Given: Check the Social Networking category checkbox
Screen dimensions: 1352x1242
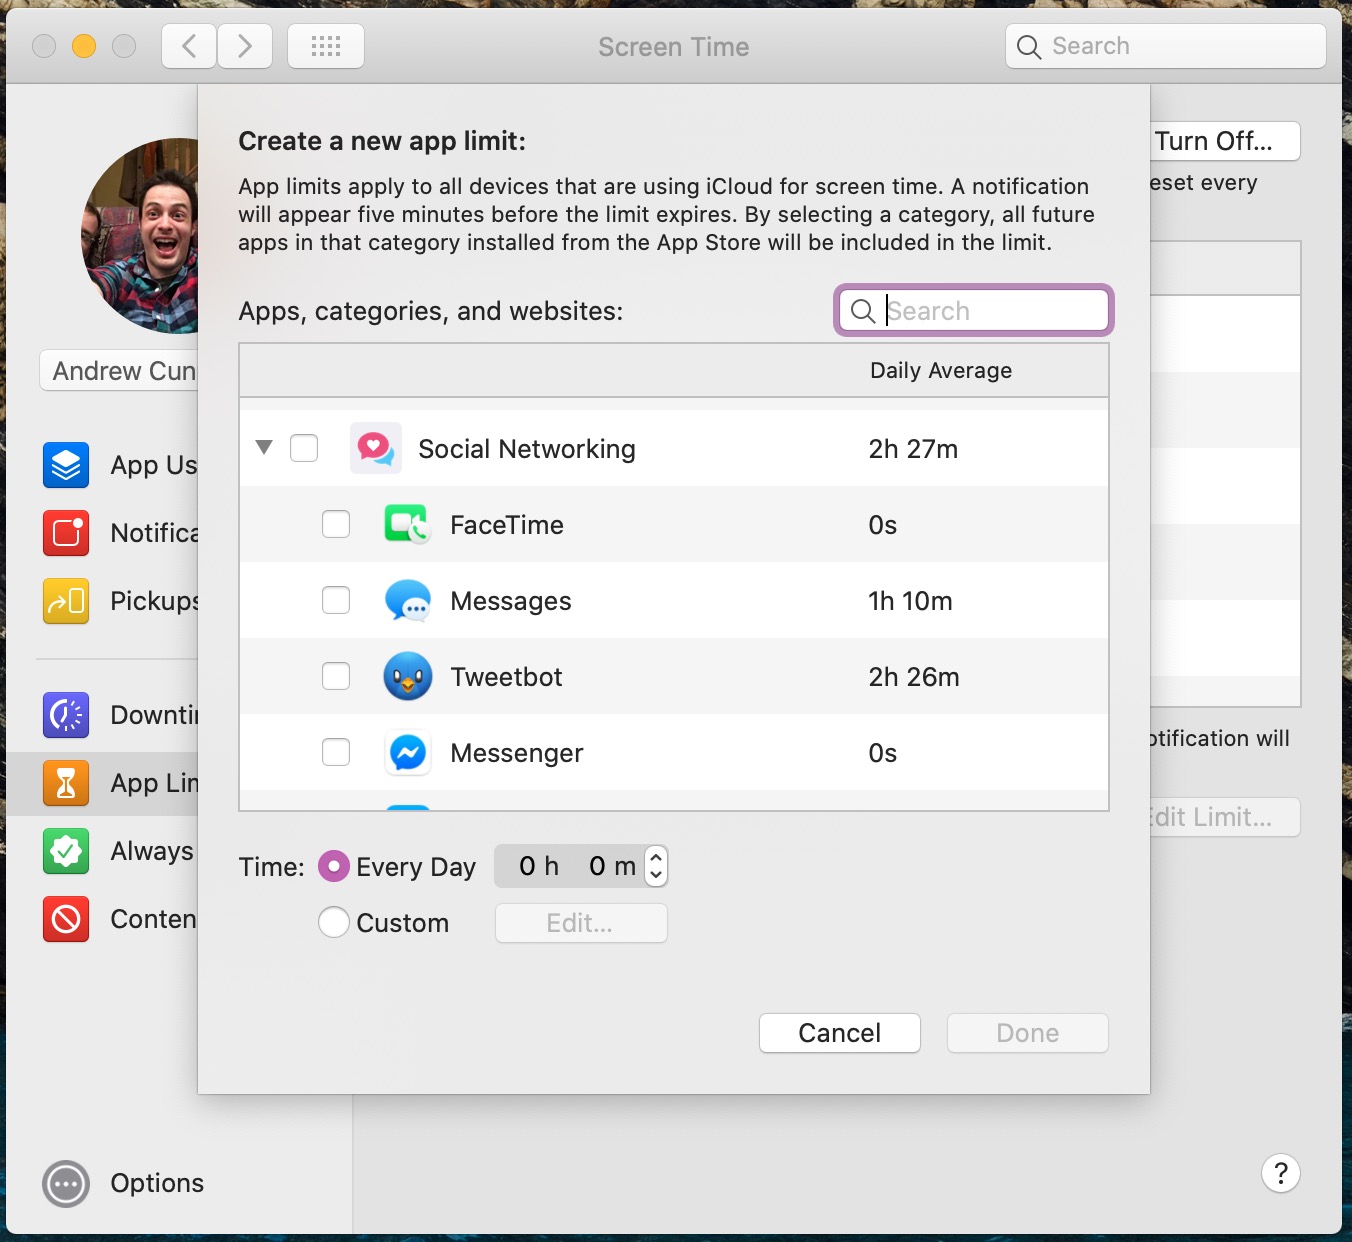Looking at the screenshot, I should (304, 448).
